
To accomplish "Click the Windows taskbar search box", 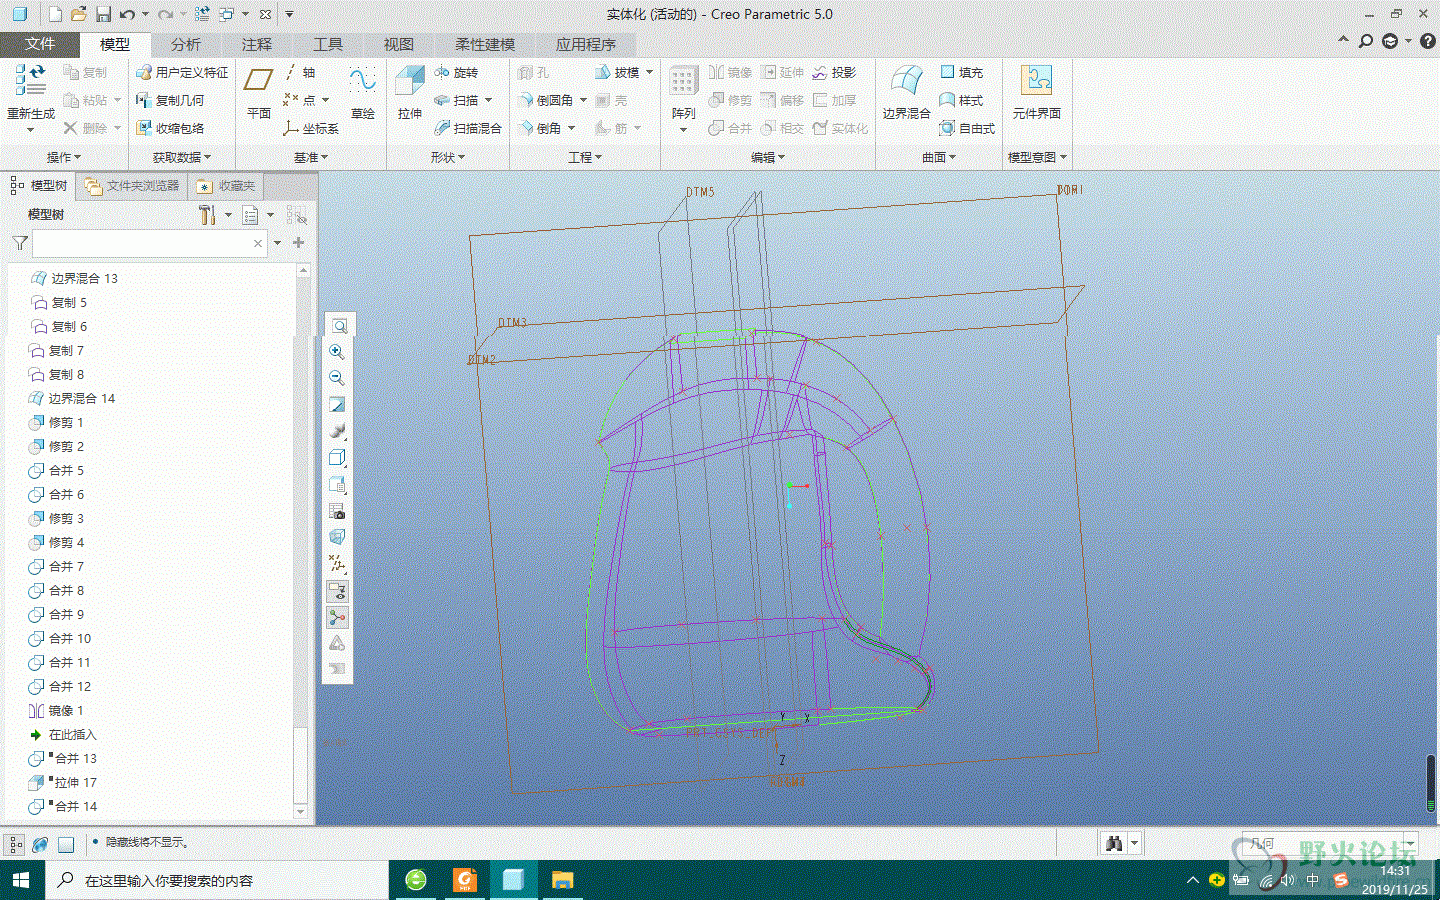I will [216, 880].
